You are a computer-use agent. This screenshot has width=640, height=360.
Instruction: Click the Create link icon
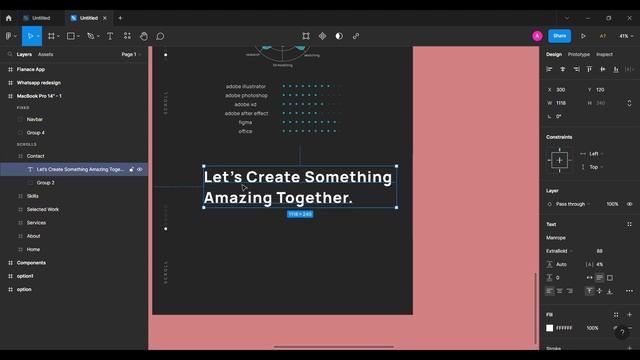[x=356, y=36]
